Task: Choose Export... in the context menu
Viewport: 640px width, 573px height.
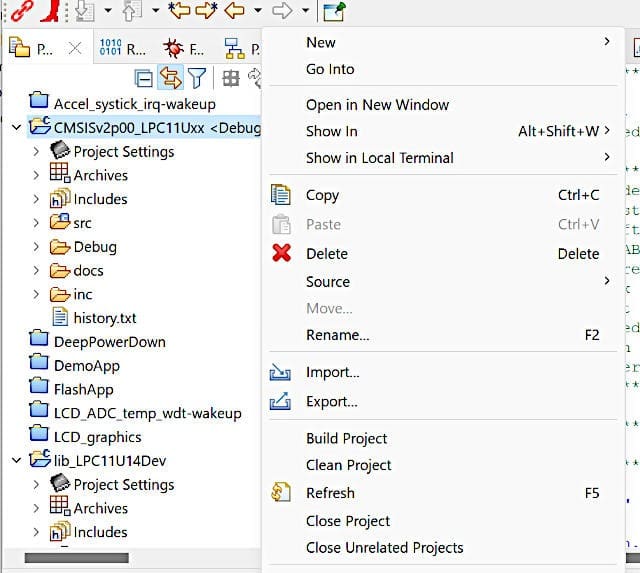Action: 331,401
